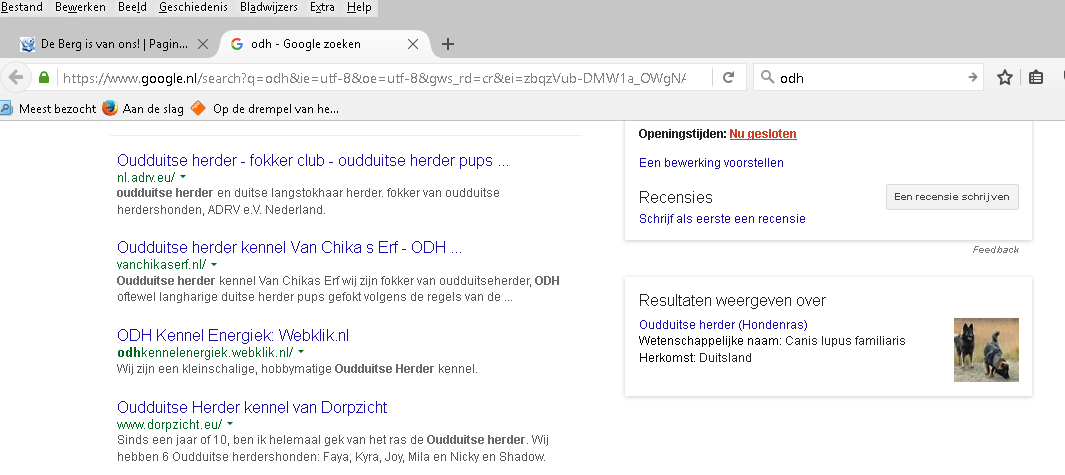Open 'Oudduitse herder - fokker club' result
The image size is (1065, 475).
[312, 161]
